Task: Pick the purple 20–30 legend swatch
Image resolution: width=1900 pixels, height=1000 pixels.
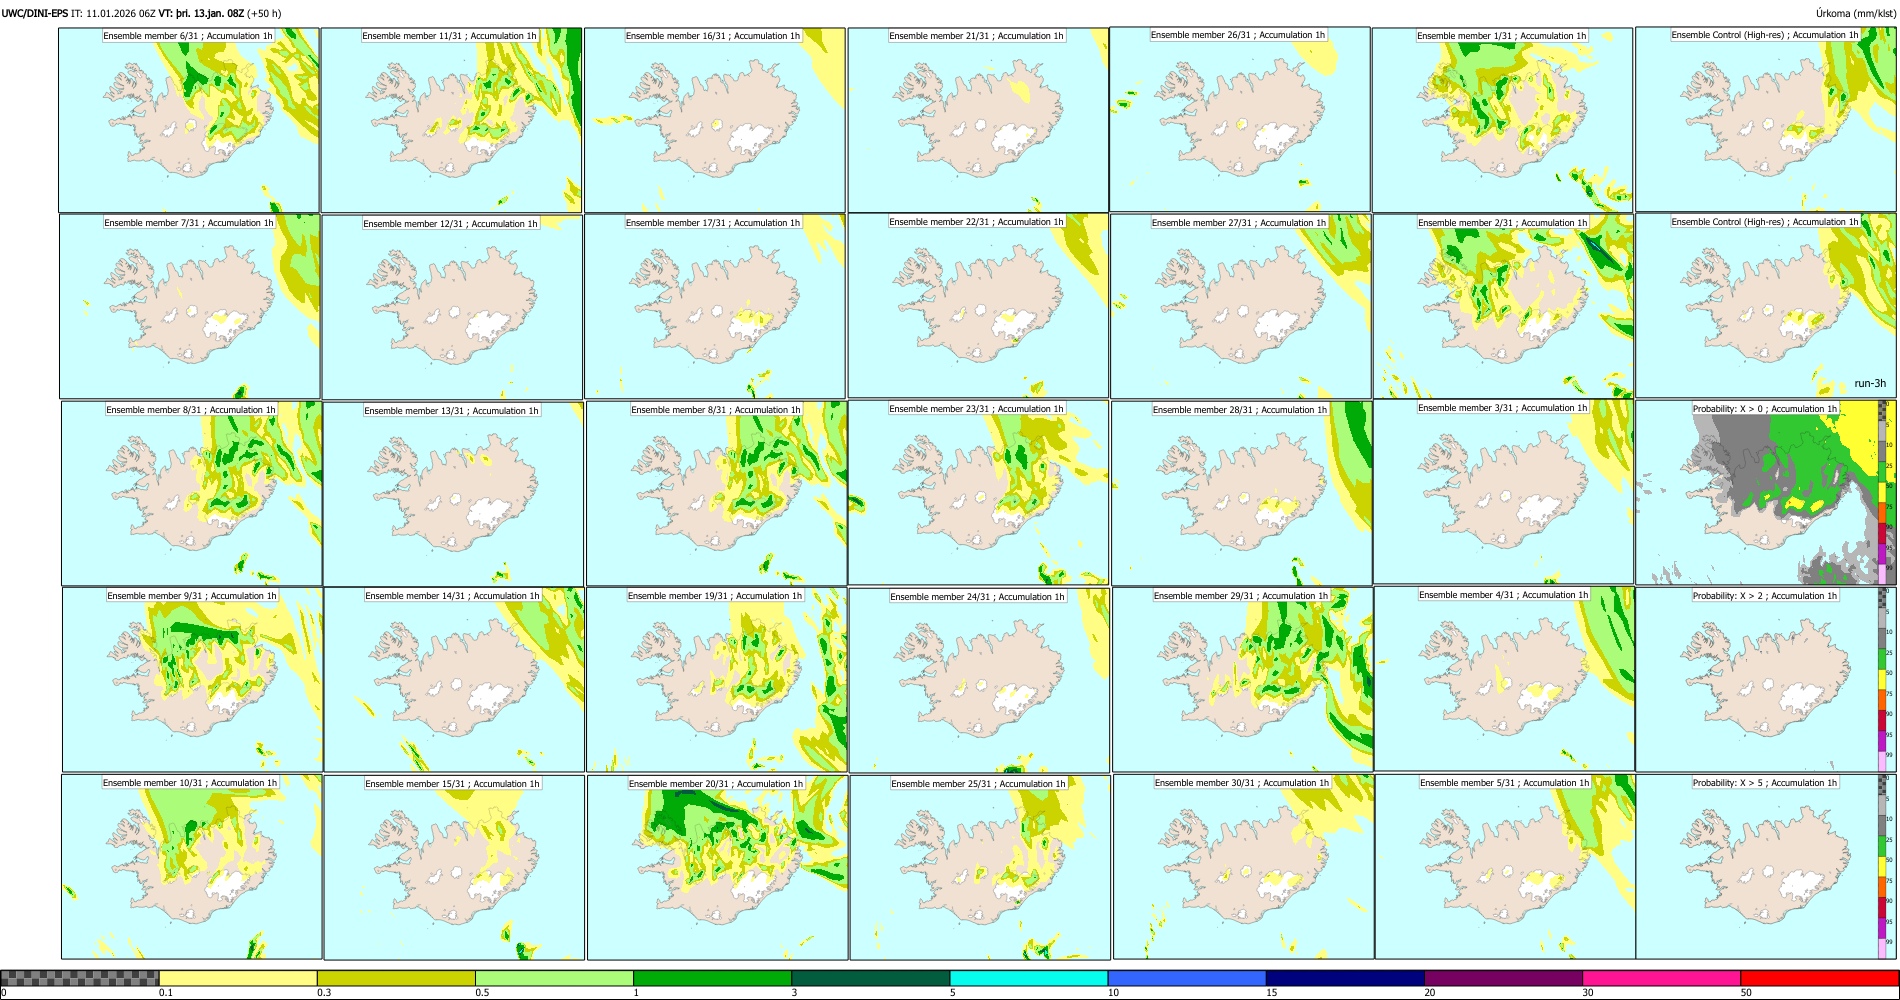Action: (1504, 978)
